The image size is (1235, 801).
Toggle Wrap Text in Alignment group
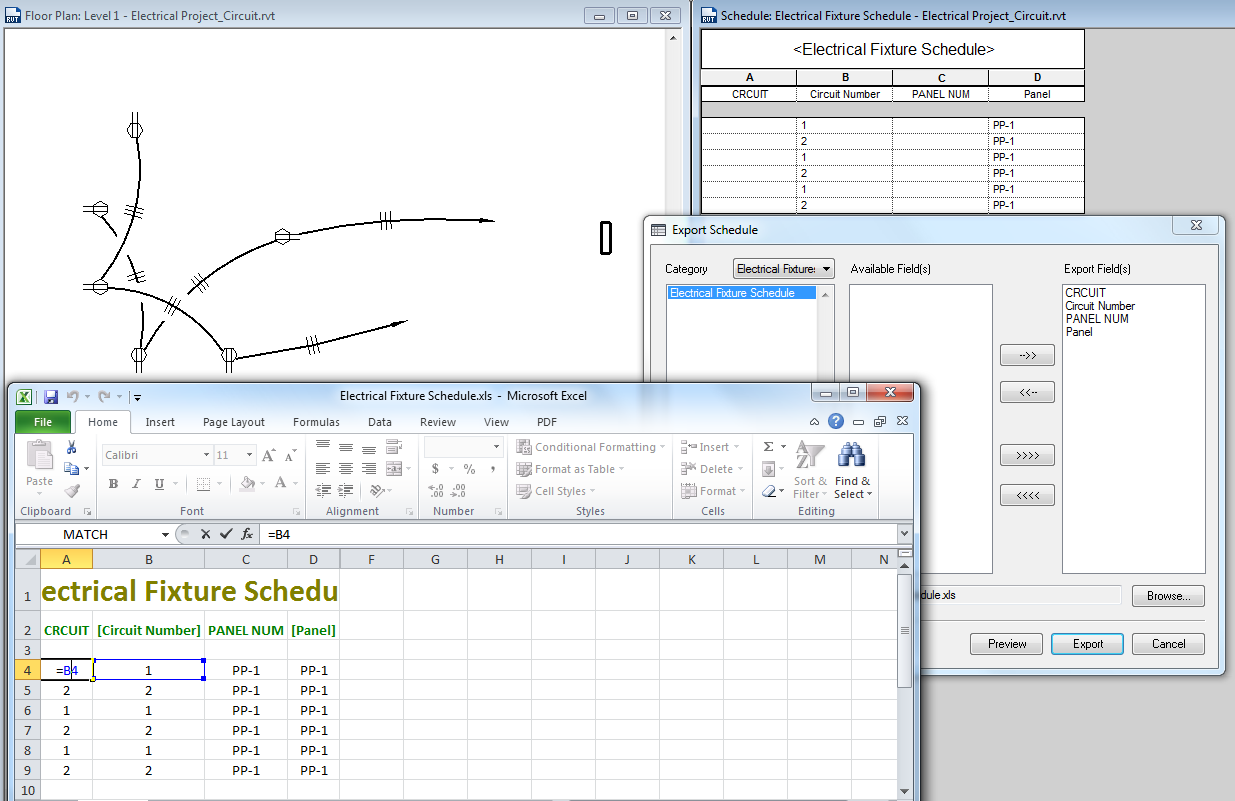click(393, 446)
